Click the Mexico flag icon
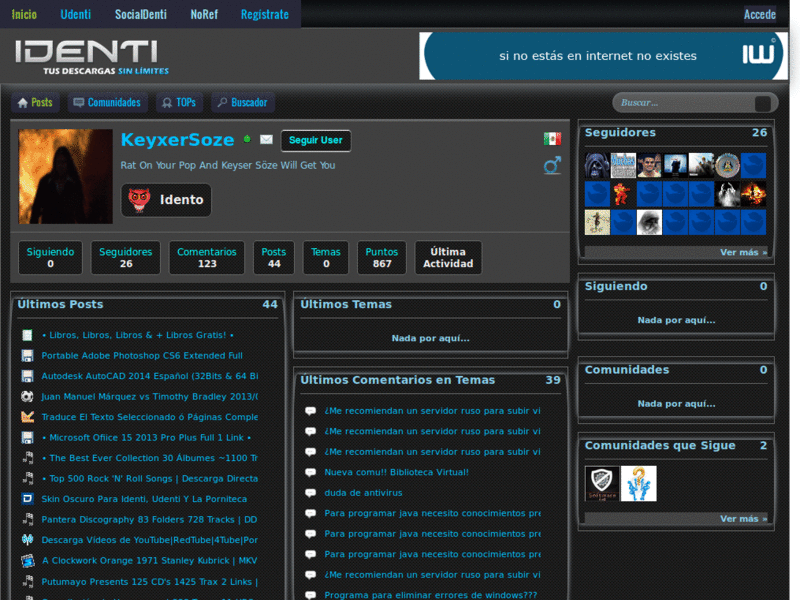Image resolution: width=800 pixels, height=600 pixels. click(552, 138)
